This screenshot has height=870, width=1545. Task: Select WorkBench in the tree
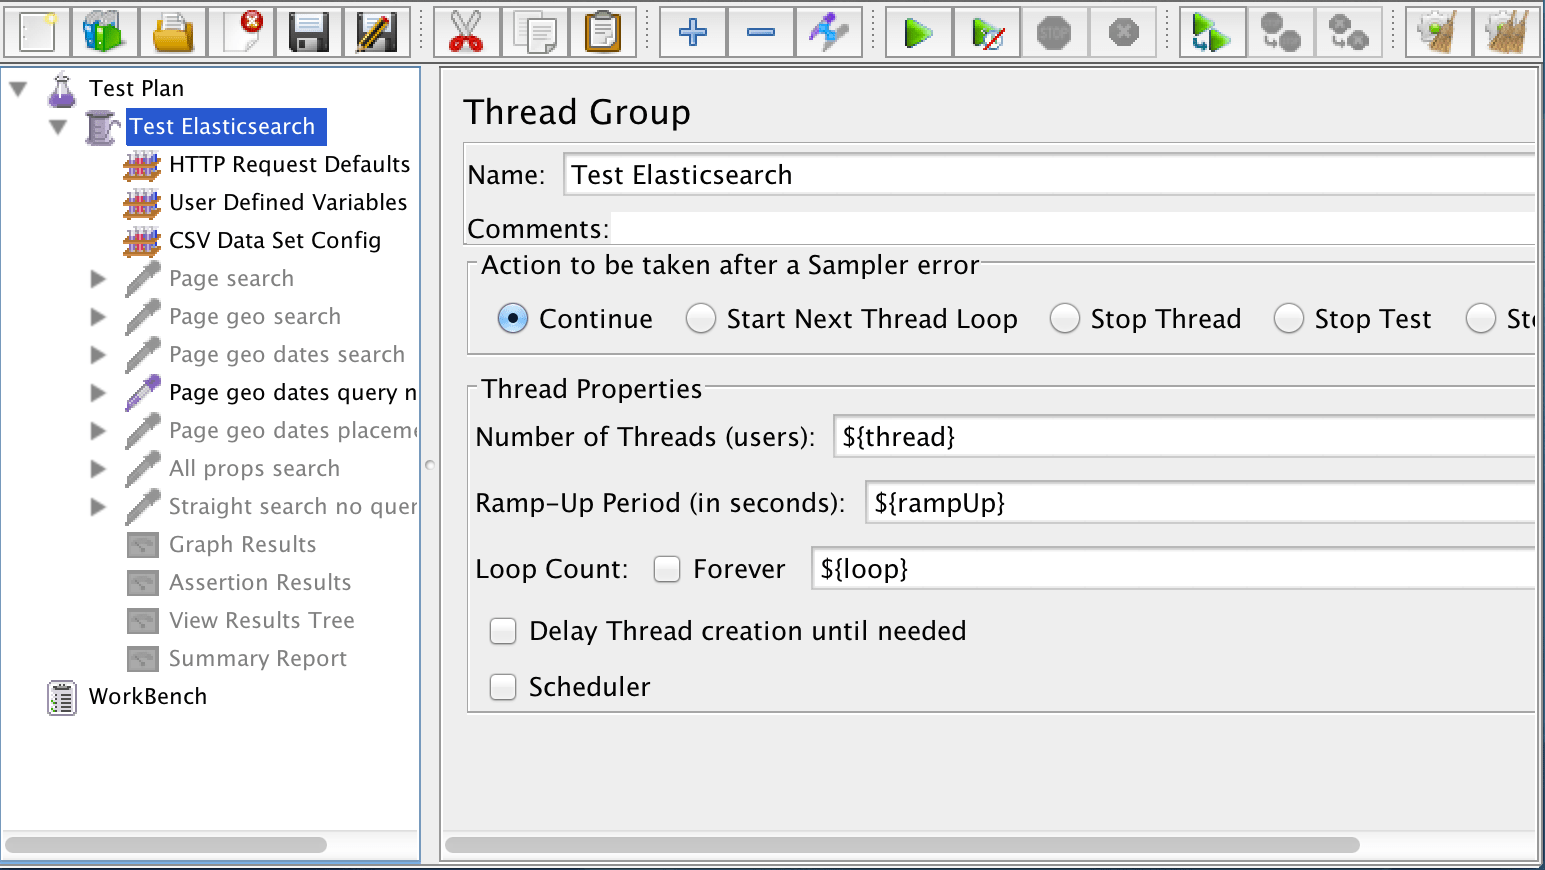coord(147,696)
